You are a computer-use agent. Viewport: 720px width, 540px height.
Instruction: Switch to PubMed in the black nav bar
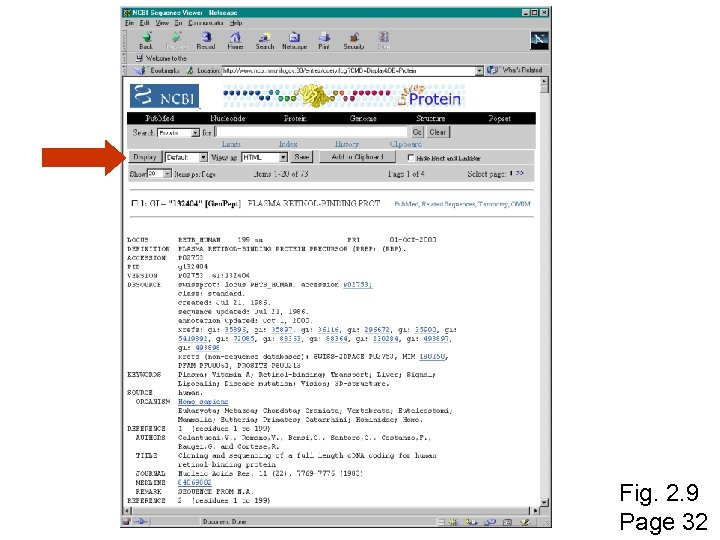159,118
